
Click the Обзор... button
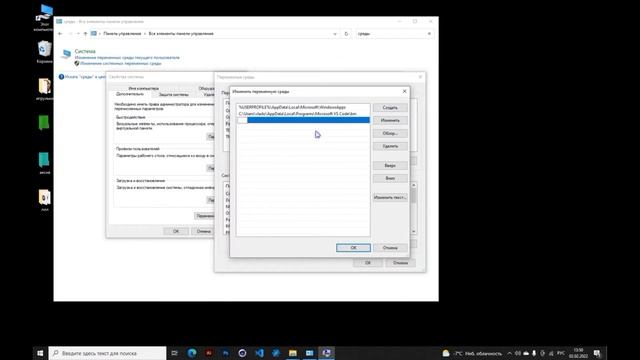pos(390,133)
